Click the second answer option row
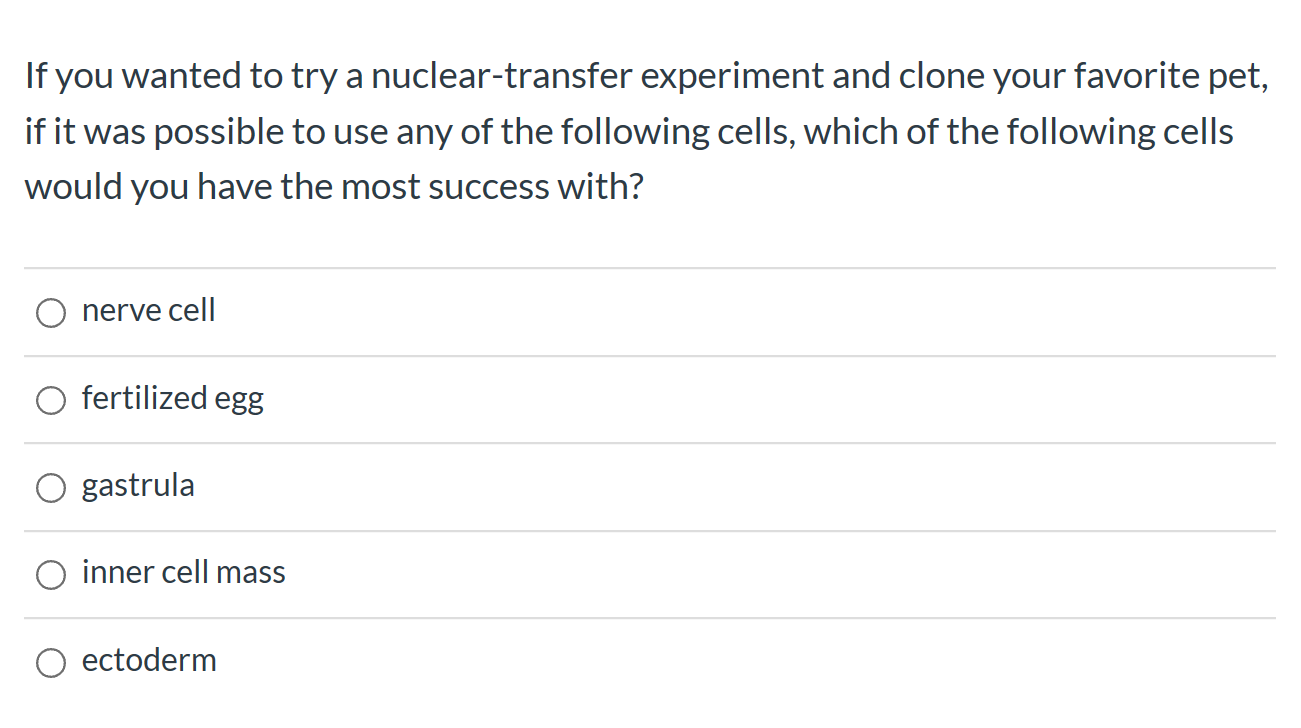The height and width of the screenshot is (728, 1301). tap(650, 398)
